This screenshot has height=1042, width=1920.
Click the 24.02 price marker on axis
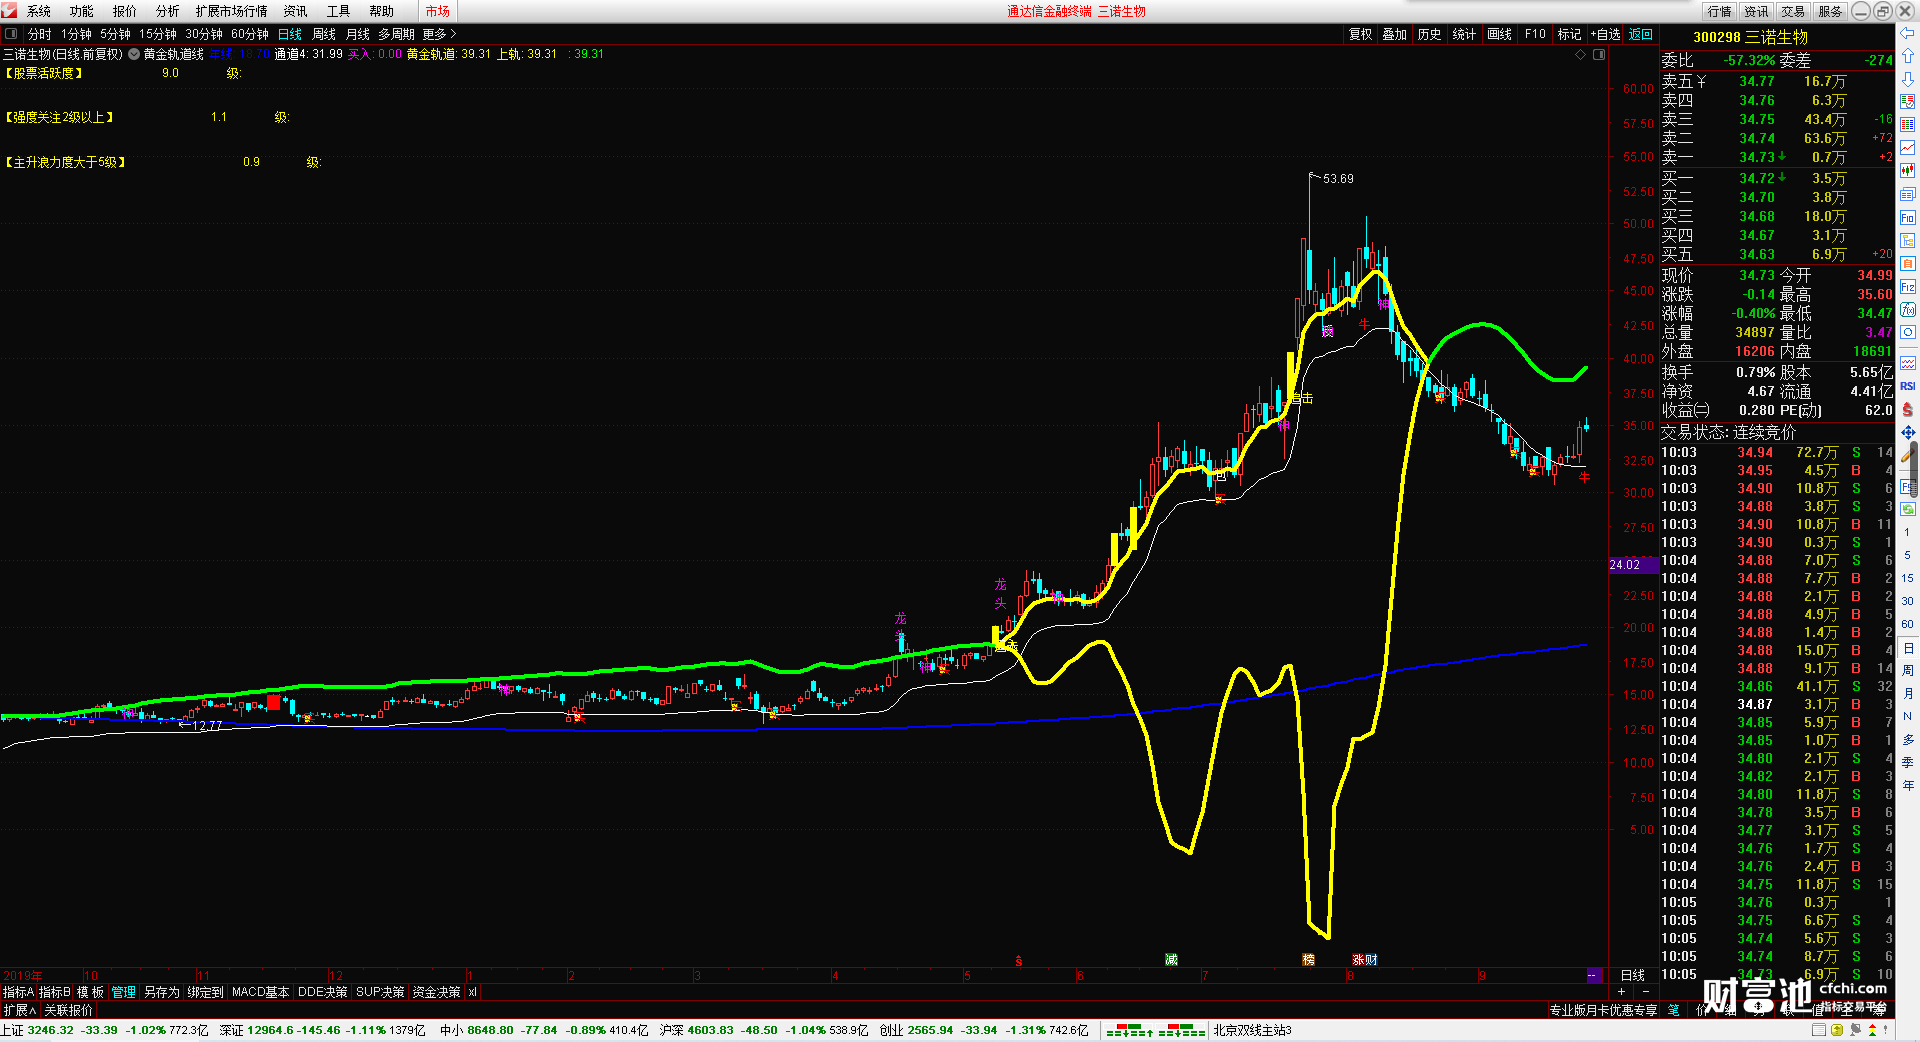point(1632,565)
